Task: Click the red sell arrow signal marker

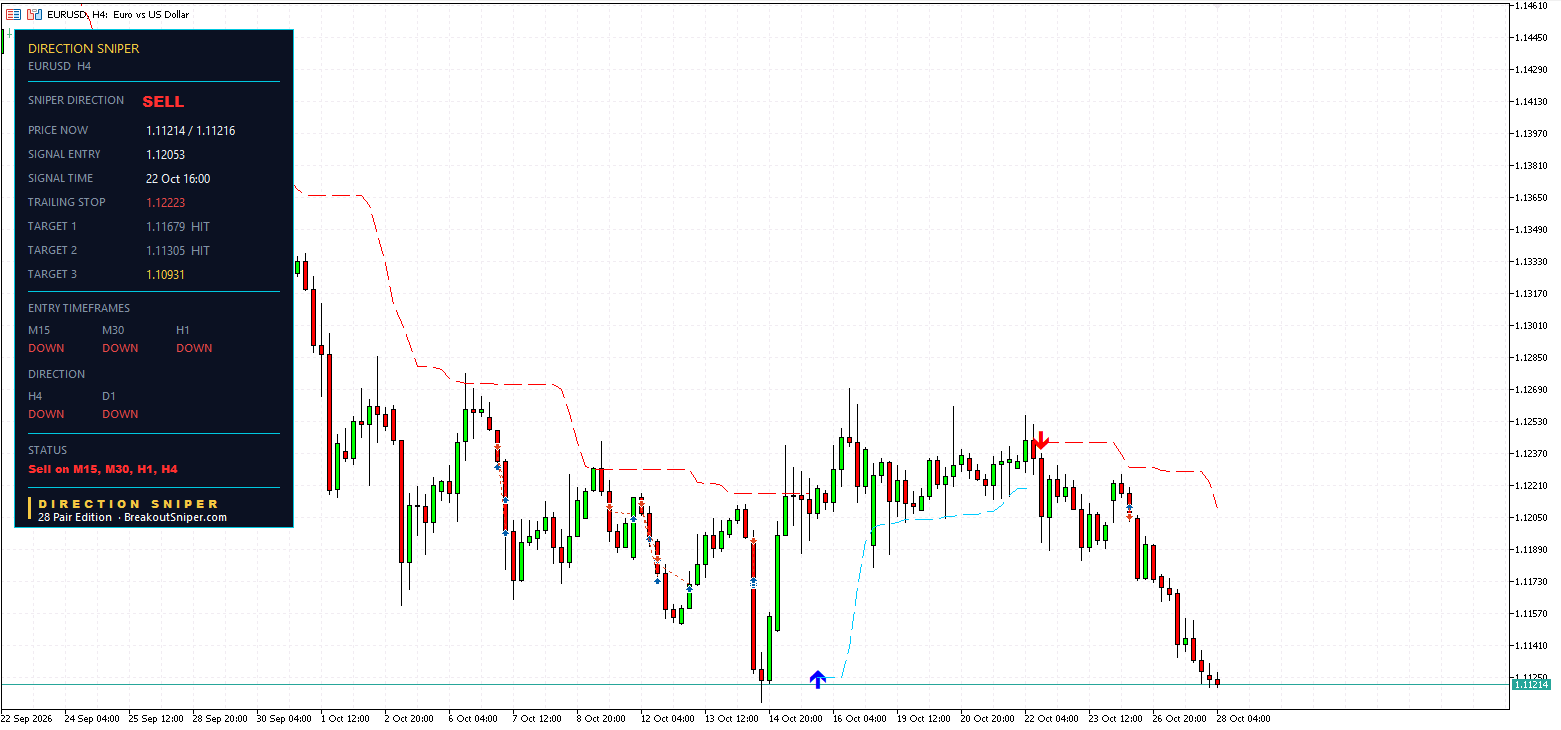Action: tap(1041, 440)
